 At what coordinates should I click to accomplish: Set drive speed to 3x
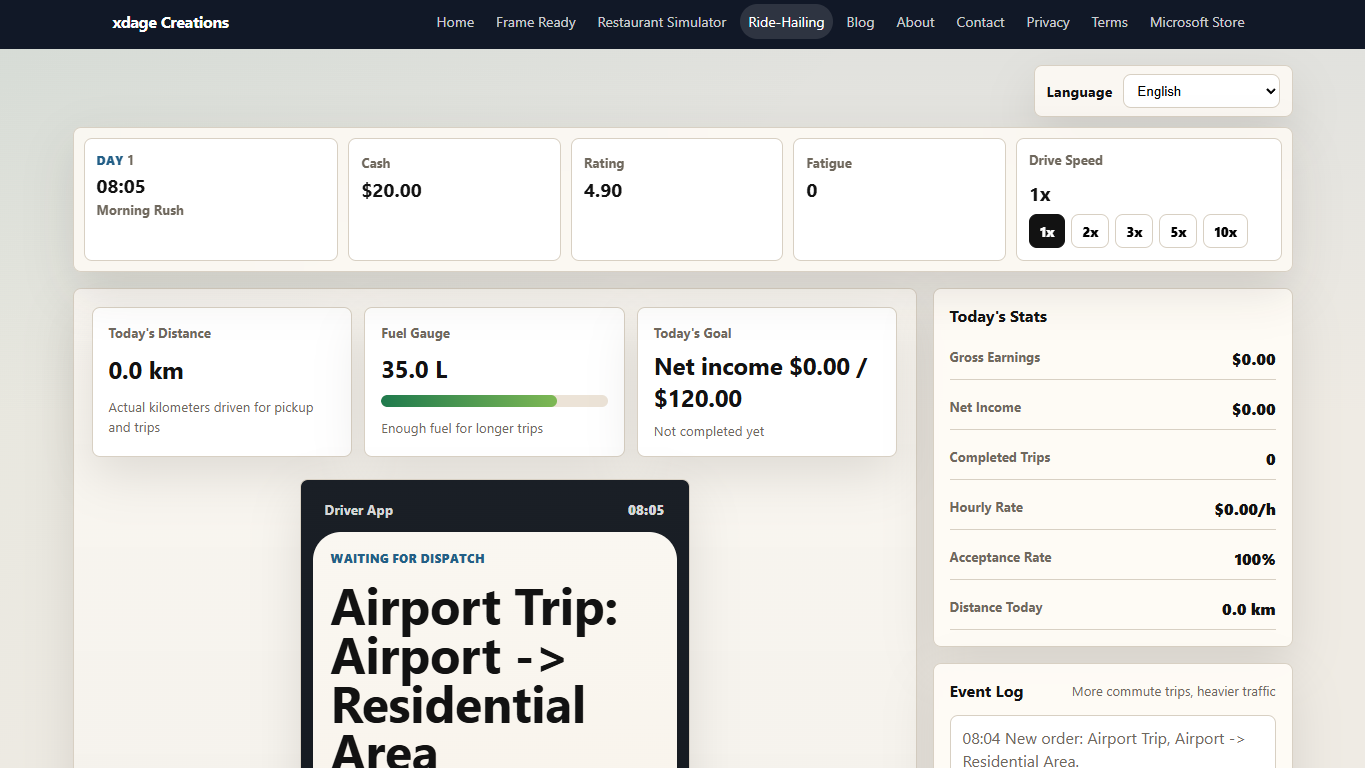[x=1134, y=232]
